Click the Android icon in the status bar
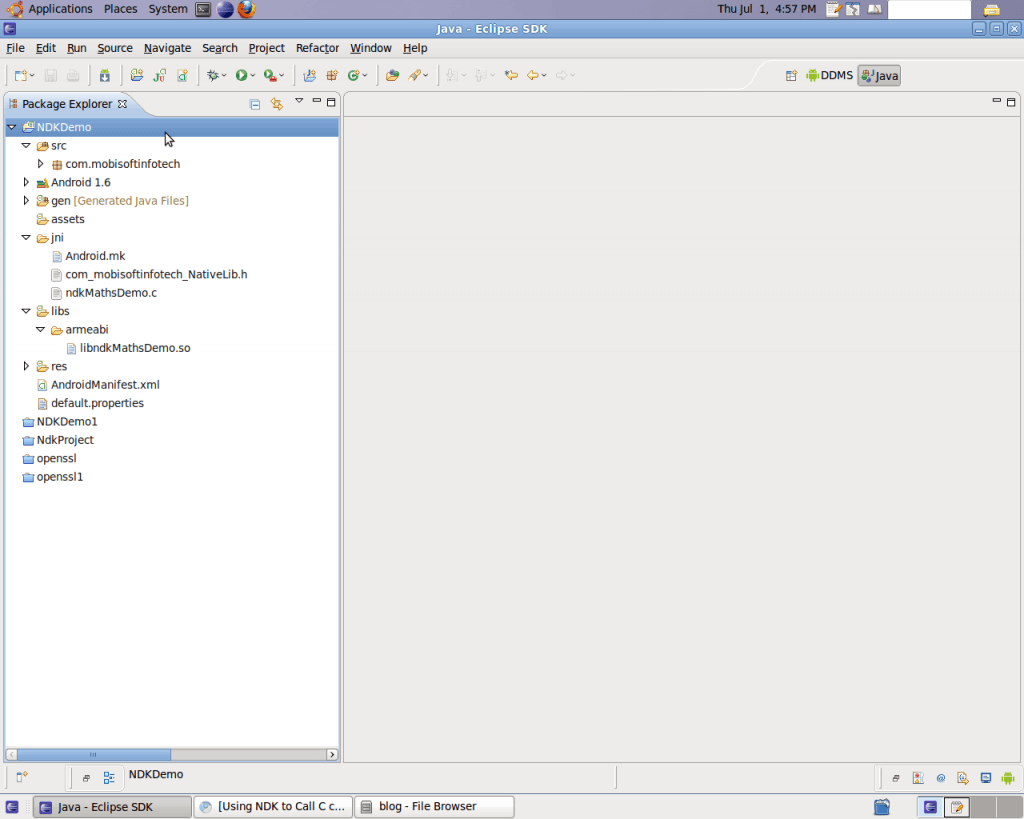The width and height of the screenshot is (1024, 819). click(x=1007, y=777)
